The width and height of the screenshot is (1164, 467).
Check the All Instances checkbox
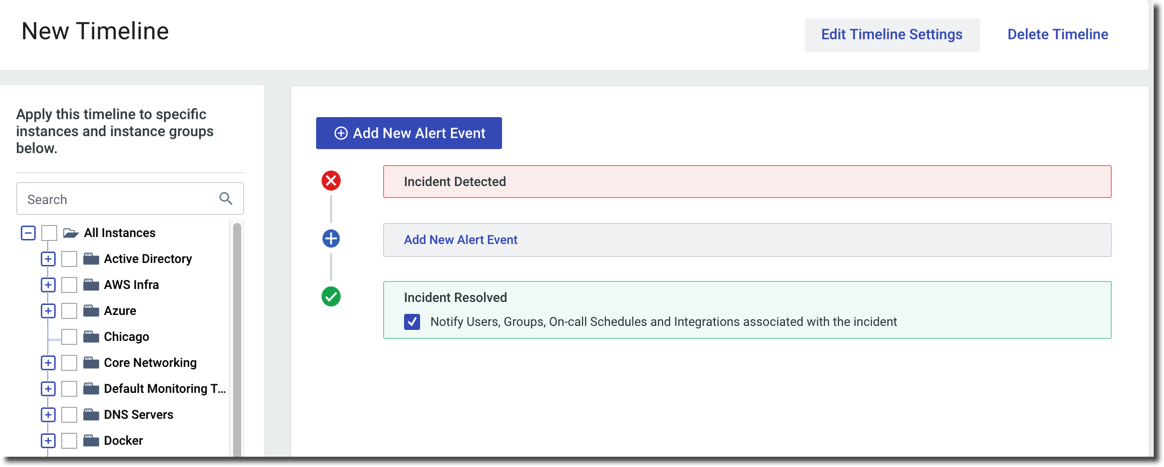click(49, 233)
